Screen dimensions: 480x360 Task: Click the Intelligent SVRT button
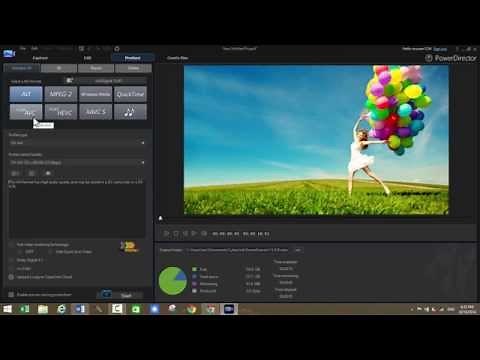tap(109, 81)
